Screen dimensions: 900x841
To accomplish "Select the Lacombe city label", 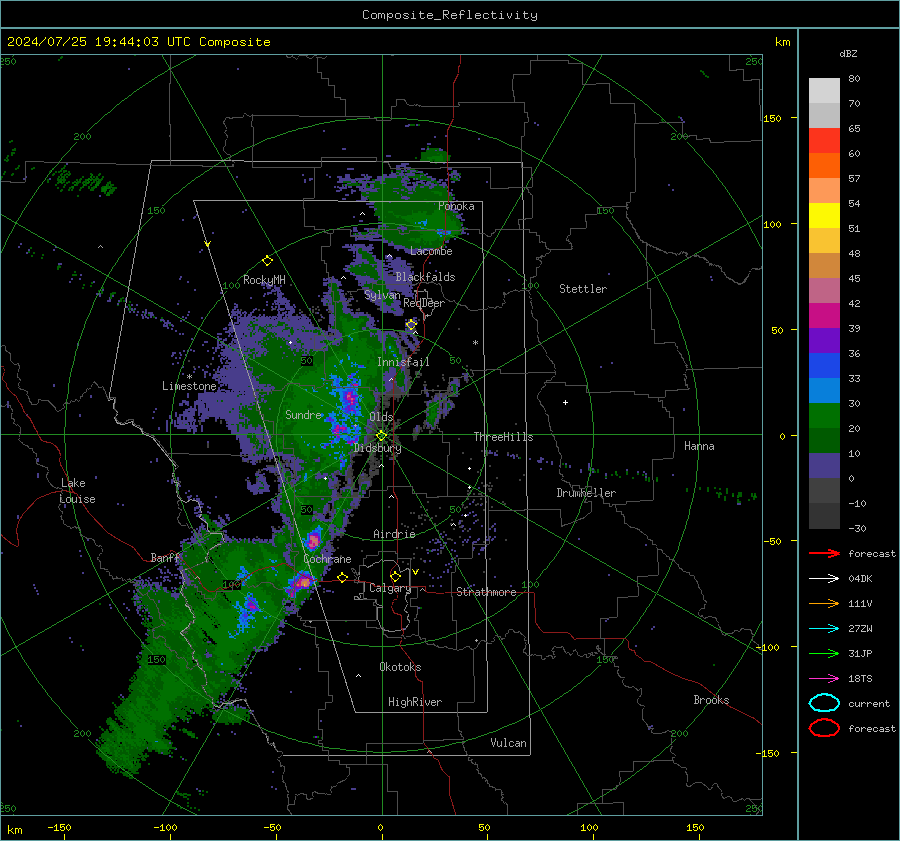I will pyautogui.click(x=431, y=251).
